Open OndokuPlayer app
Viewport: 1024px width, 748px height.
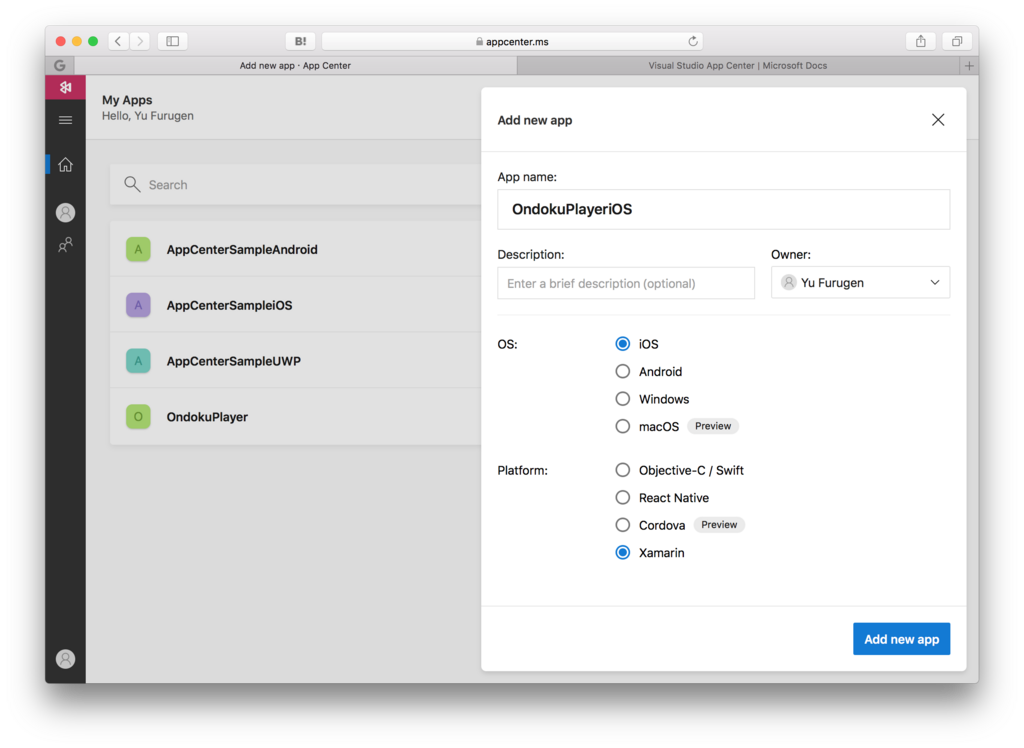point(296,417)
